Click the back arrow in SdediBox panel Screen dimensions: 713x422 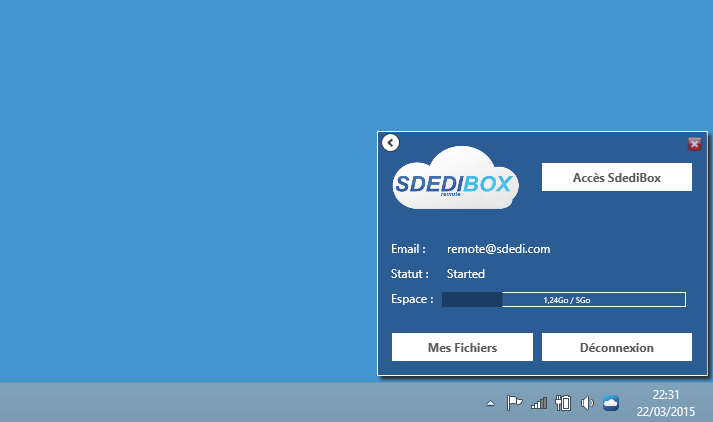pyautogui.click(x=390, y=143)
